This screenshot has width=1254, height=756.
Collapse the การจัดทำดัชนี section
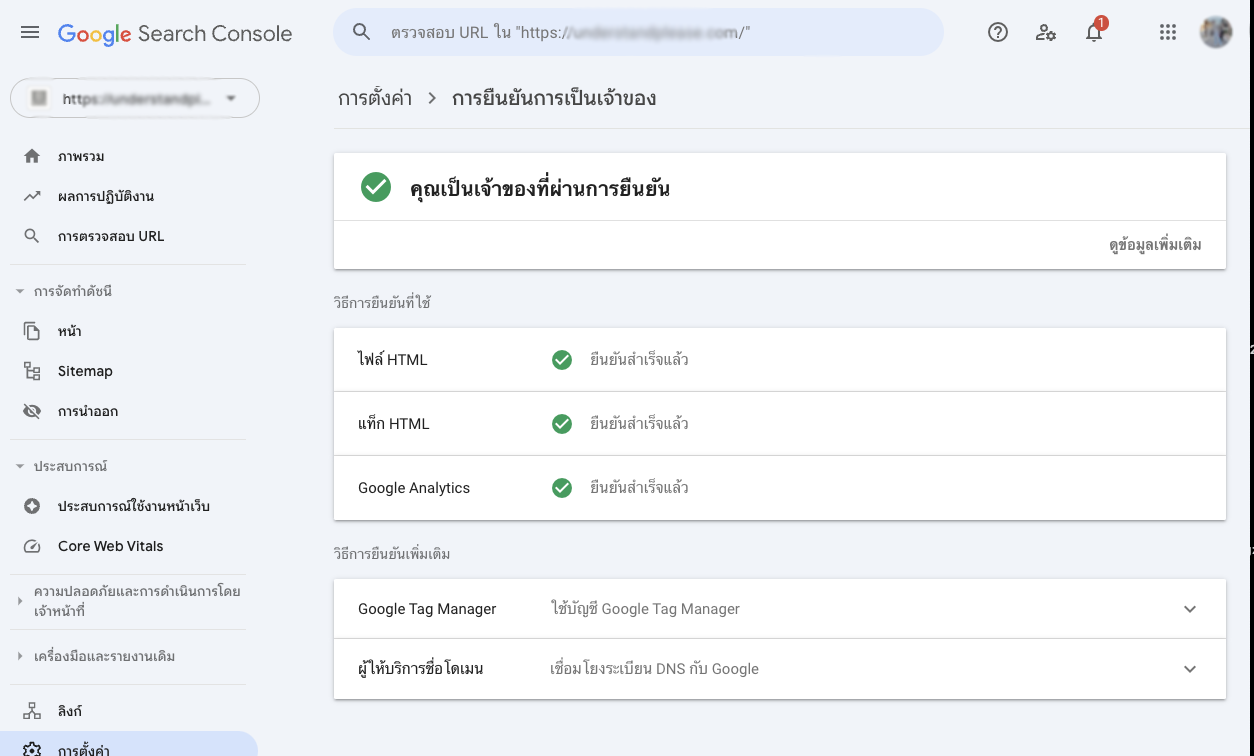[x=20, y=292]
